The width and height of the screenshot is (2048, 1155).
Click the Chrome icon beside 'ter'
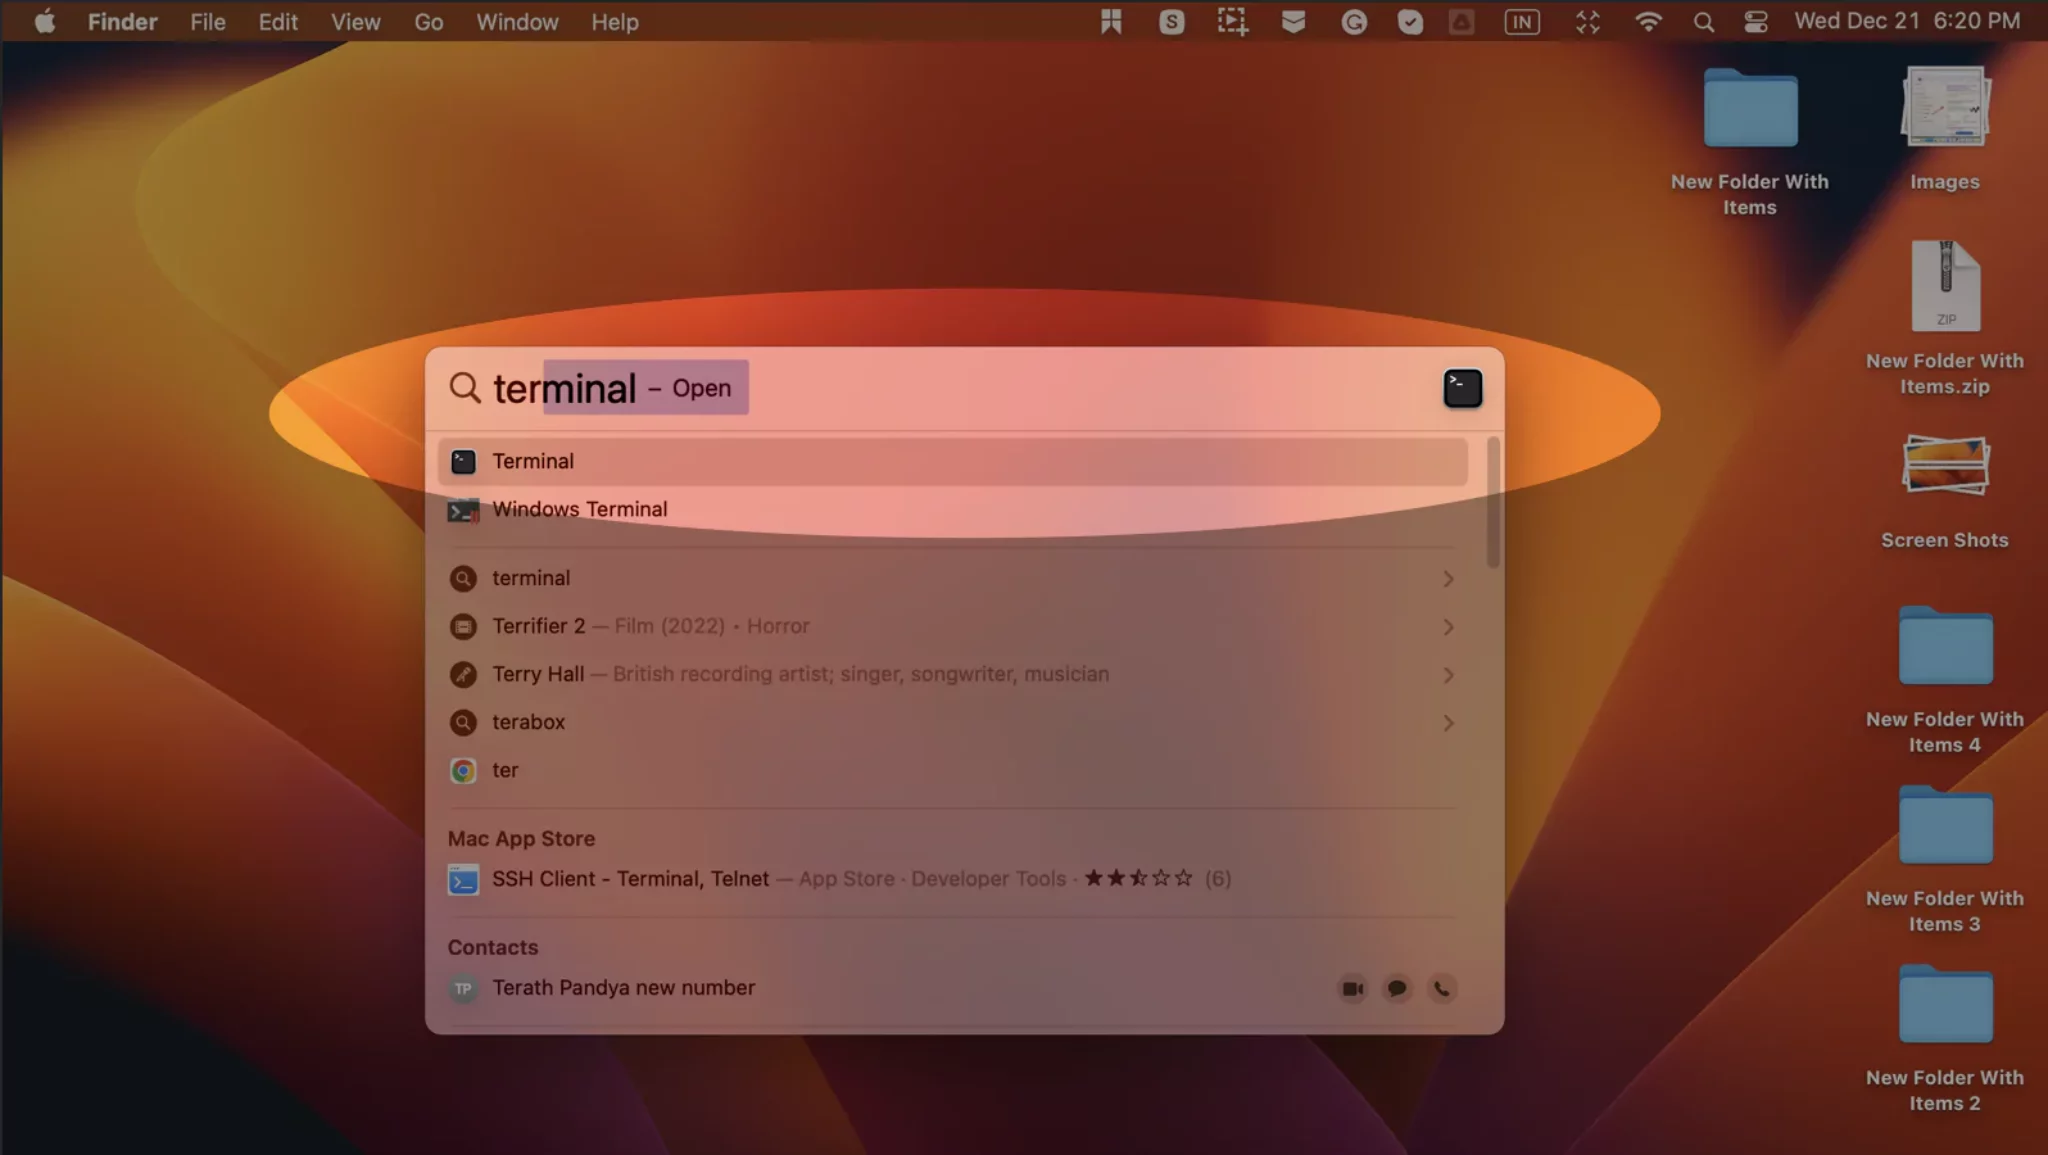click(x=463, y=770)
